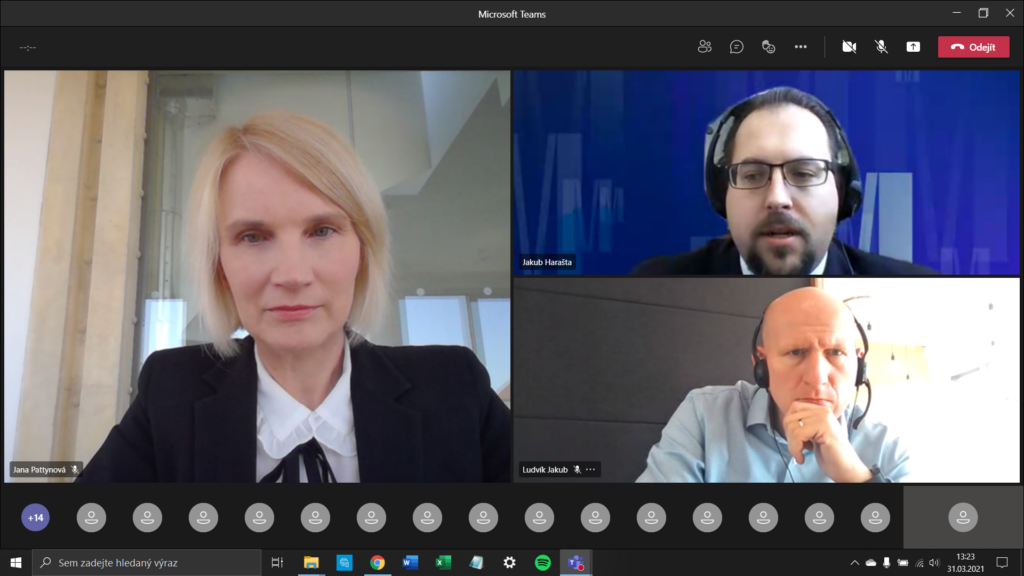
Task: Open the system volume control
Action: 934,563
